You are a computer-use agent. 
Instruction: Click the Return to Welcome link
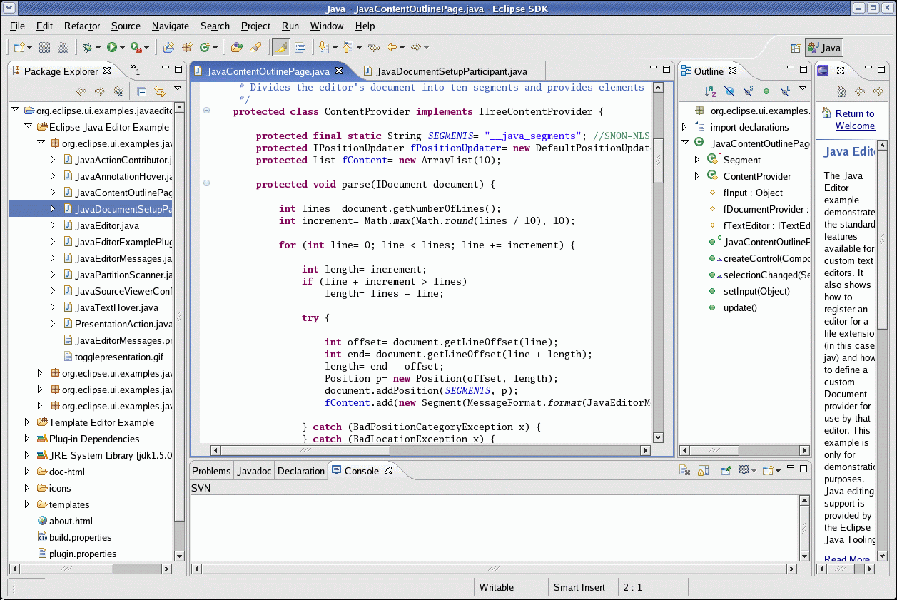(x=855, y=120)
